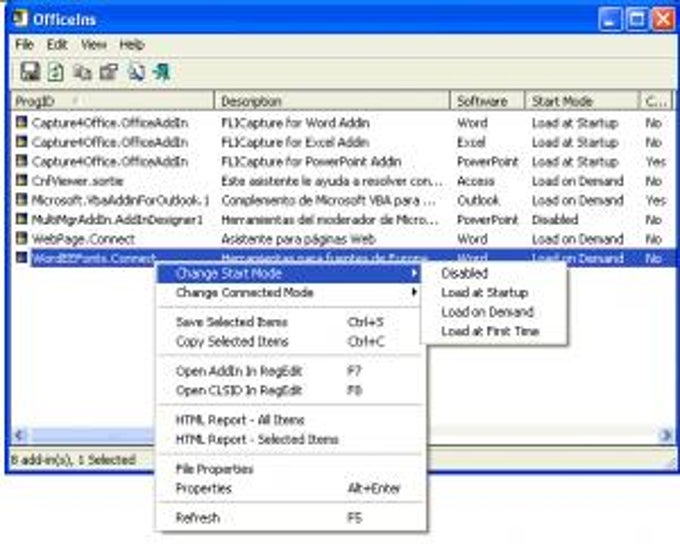The height and width of the screenshot is (544, 680).
Task: Open the Edit menu
Action: click(x=57, y=44)
